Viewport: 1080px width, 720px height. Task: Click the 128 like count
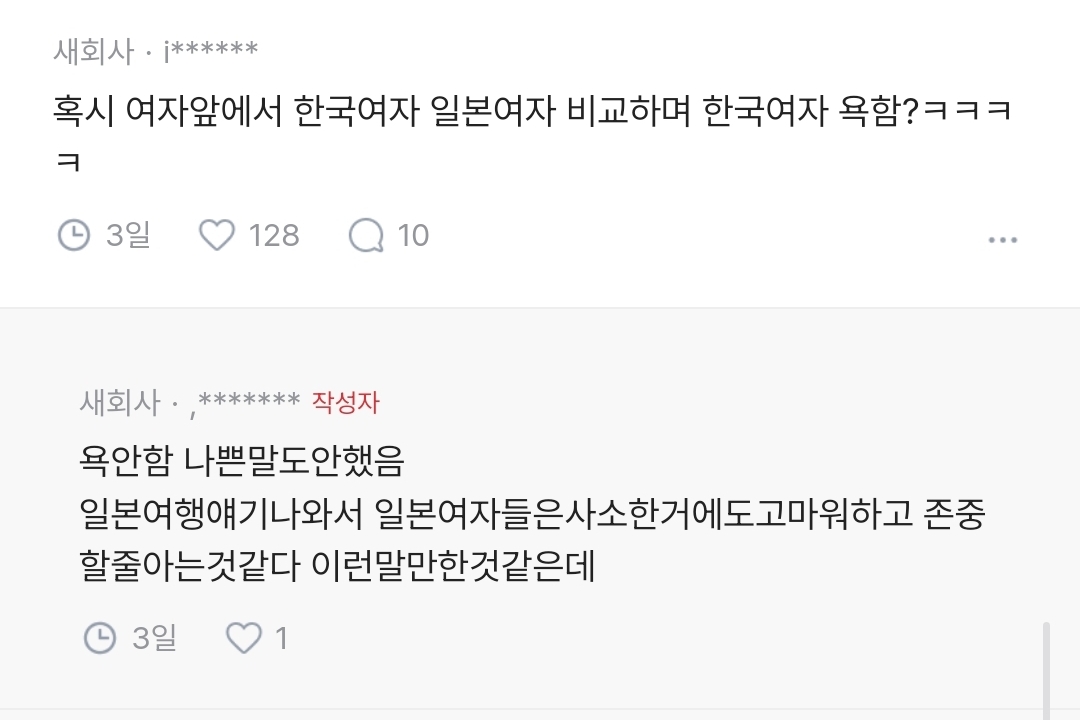tap(273, 236)
